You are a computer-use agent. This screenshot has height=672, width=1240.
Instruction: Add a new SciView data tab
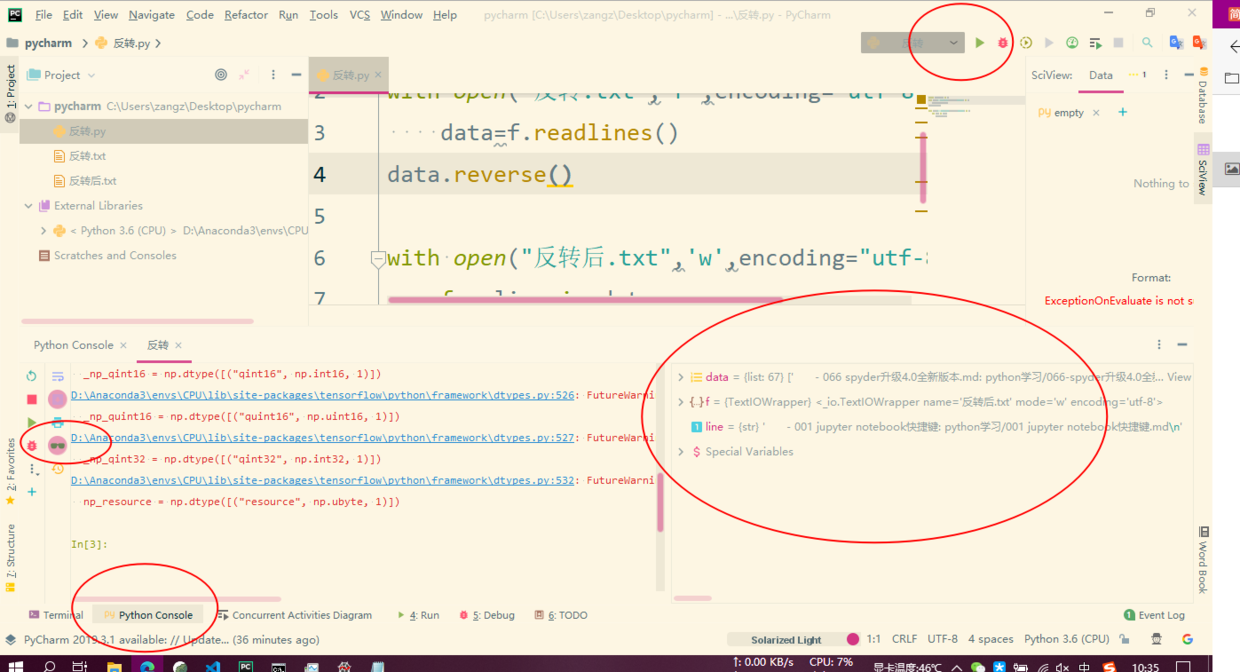1122,112
